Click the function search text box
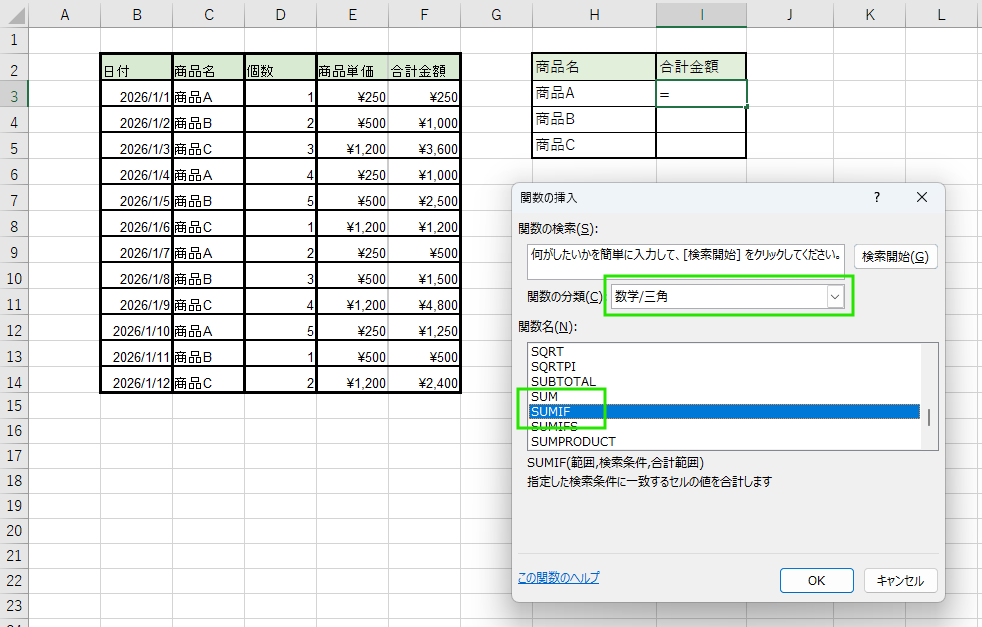Screen dimensions: 982x627 point(685,256)
